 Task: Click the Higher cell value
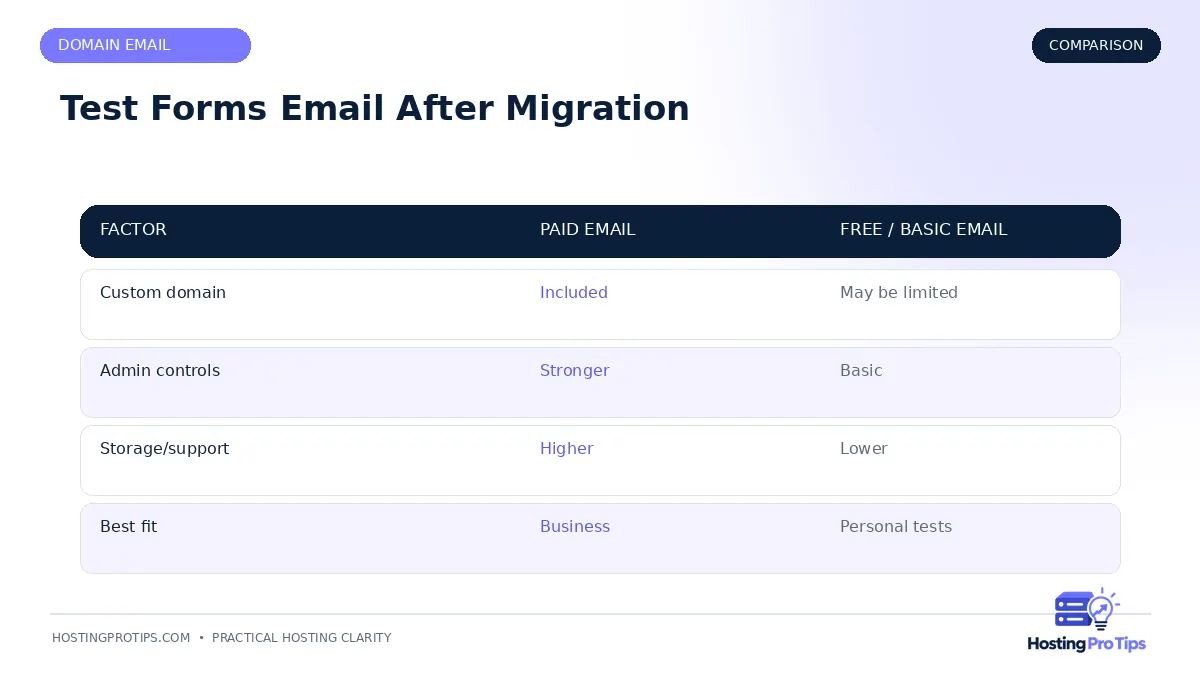click(566, 448)
